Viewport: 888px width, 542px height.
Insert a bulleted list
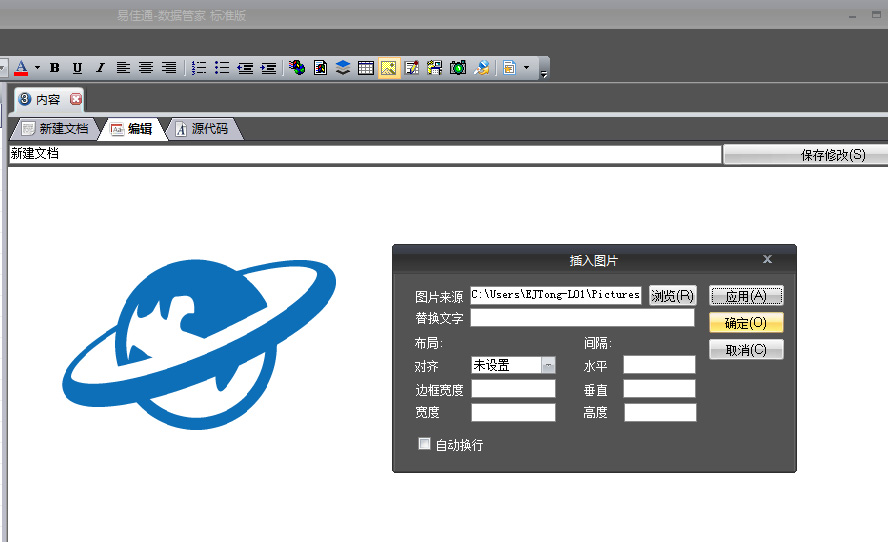[x=222, y=68]
